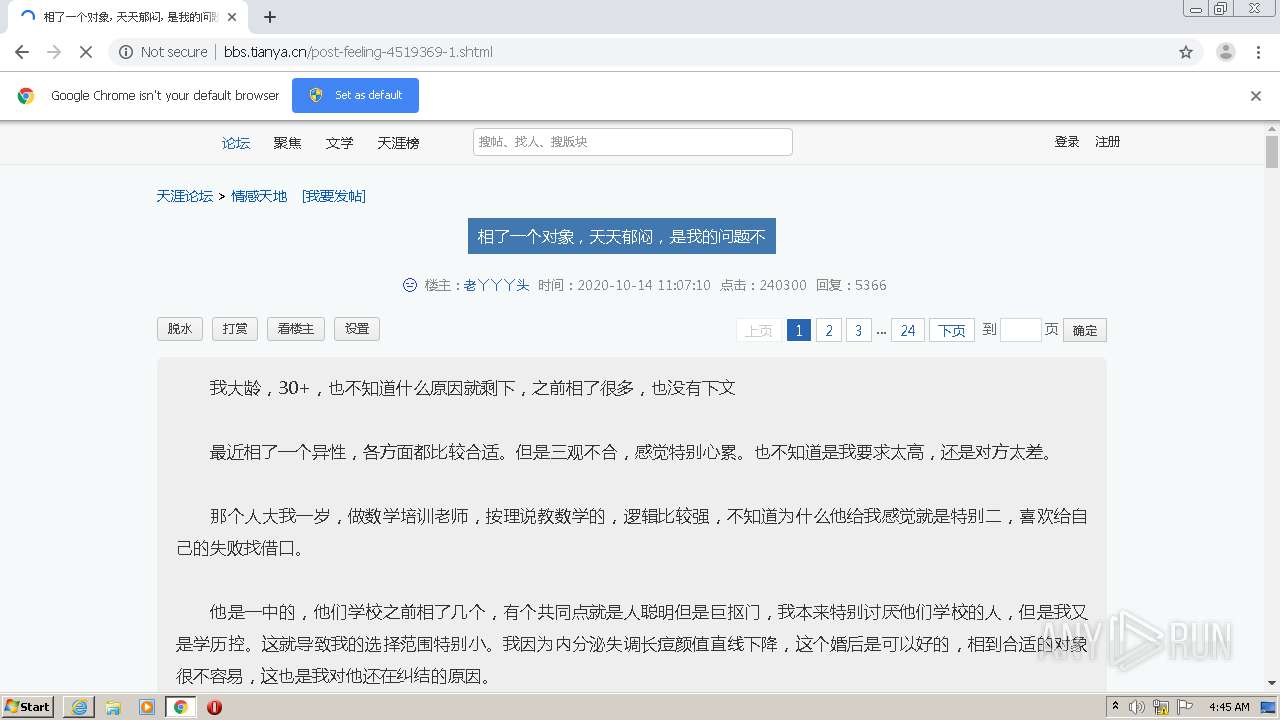Click the scrollbar down arrow
Image resolution: width=1280 pixels, height=720 pixels.
coord(1272,683)
